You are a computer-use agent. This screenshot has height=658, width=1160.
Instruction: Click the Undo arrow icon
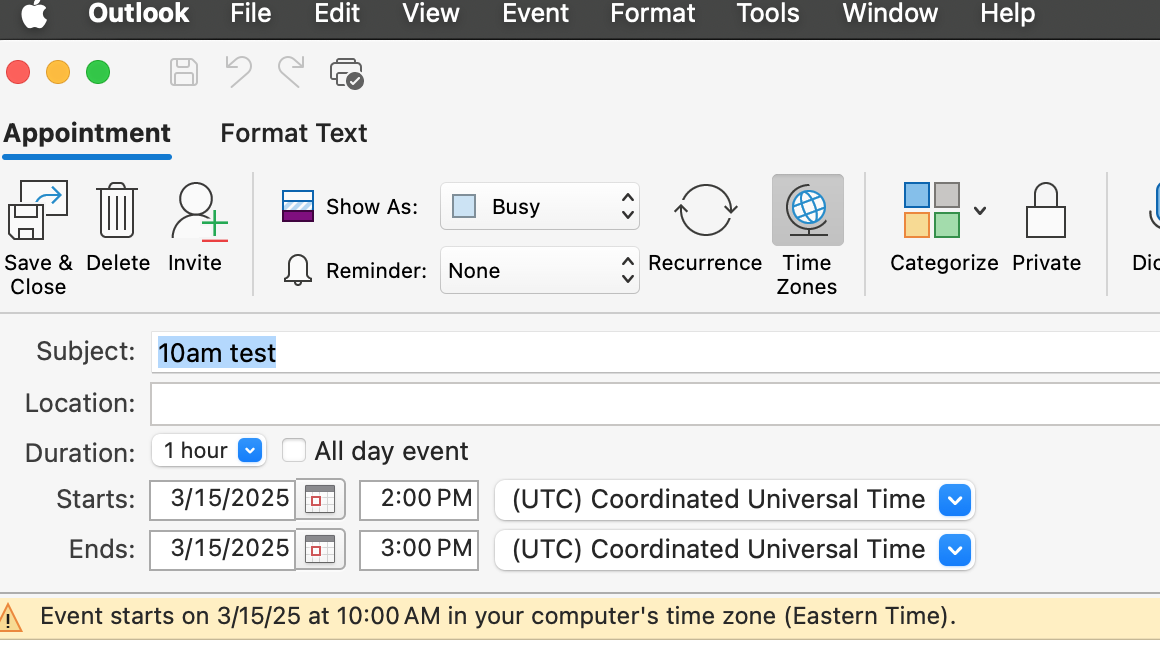(238, 73)
